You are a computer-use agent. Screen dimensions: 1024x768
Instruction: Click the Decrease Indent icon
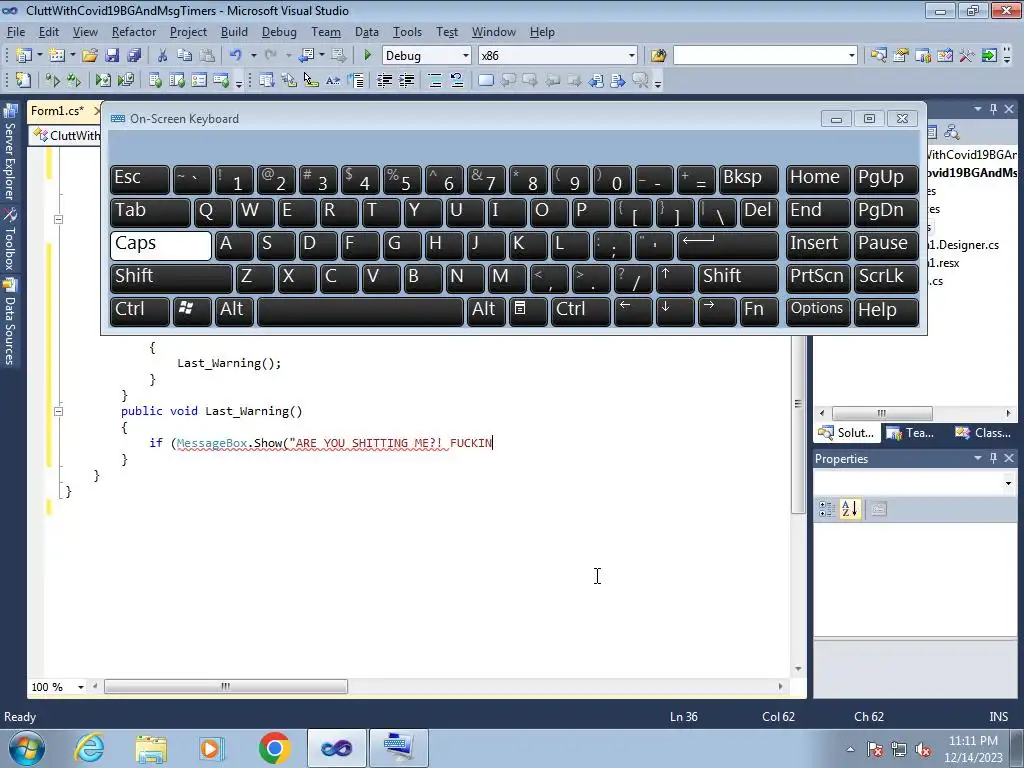385,80
